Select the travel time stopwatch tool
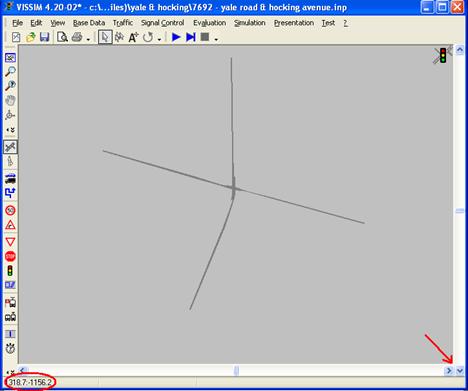This screenshot has width=468, height=391. [10, 348]
